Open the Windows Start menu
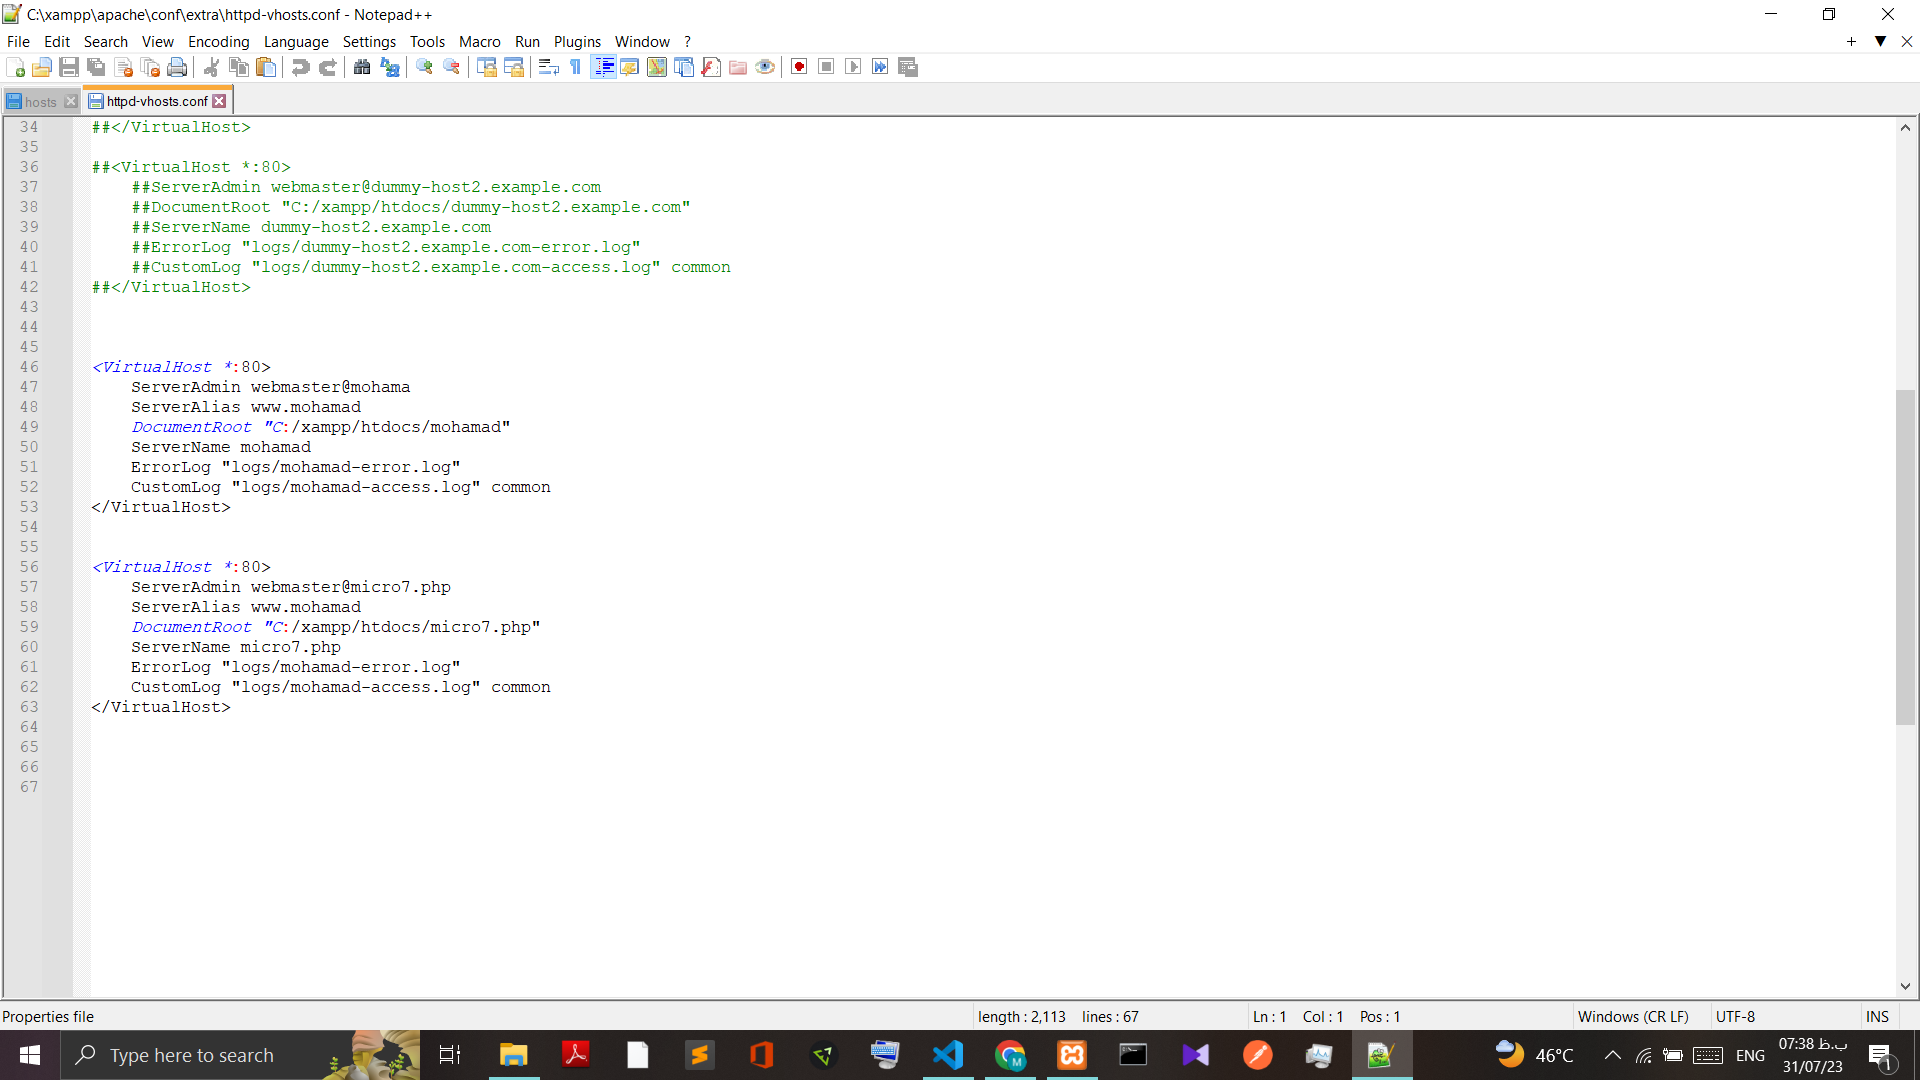This screenshot has width=1920, height=1080. 30,1055
